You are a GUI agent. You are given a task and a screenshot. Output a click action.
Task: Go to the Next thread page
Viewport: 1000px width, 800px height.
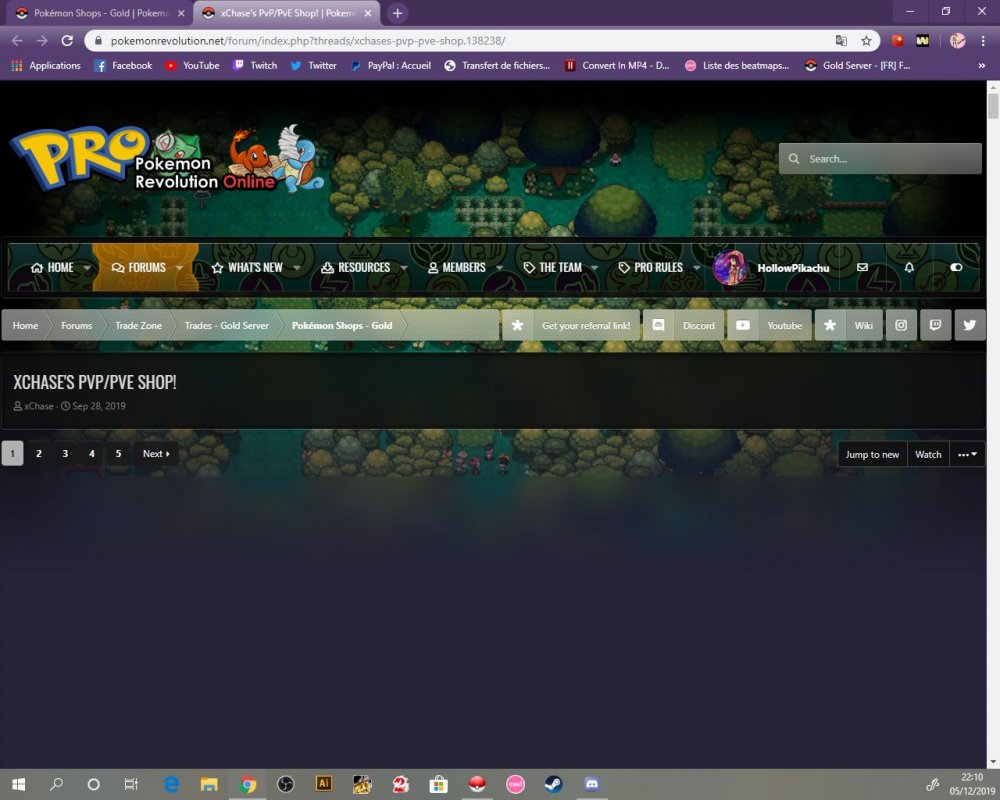(156, 454)
